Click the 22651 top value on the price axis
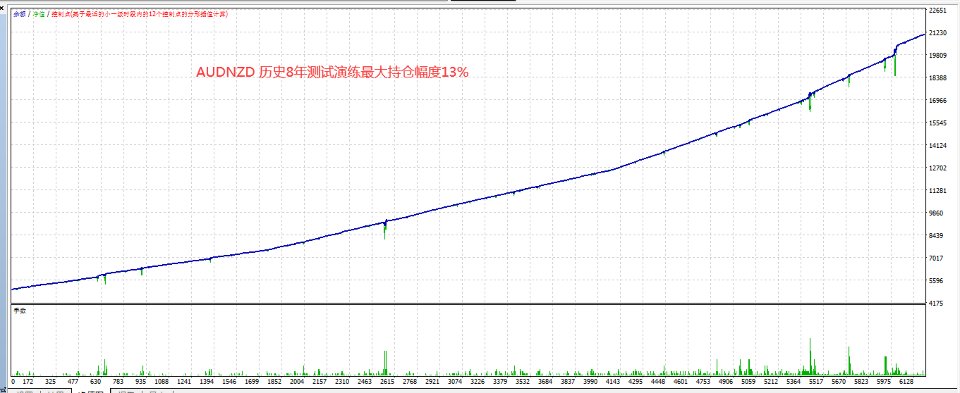The image size is (960, 393). click(937, 10)
